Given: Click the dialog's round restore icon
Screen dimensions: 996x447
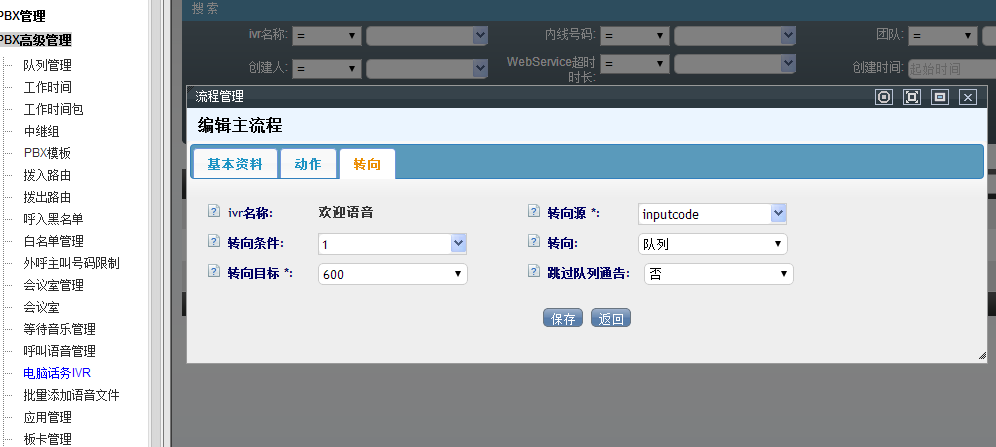Looking at the screenshot, I should coord(883,97).
